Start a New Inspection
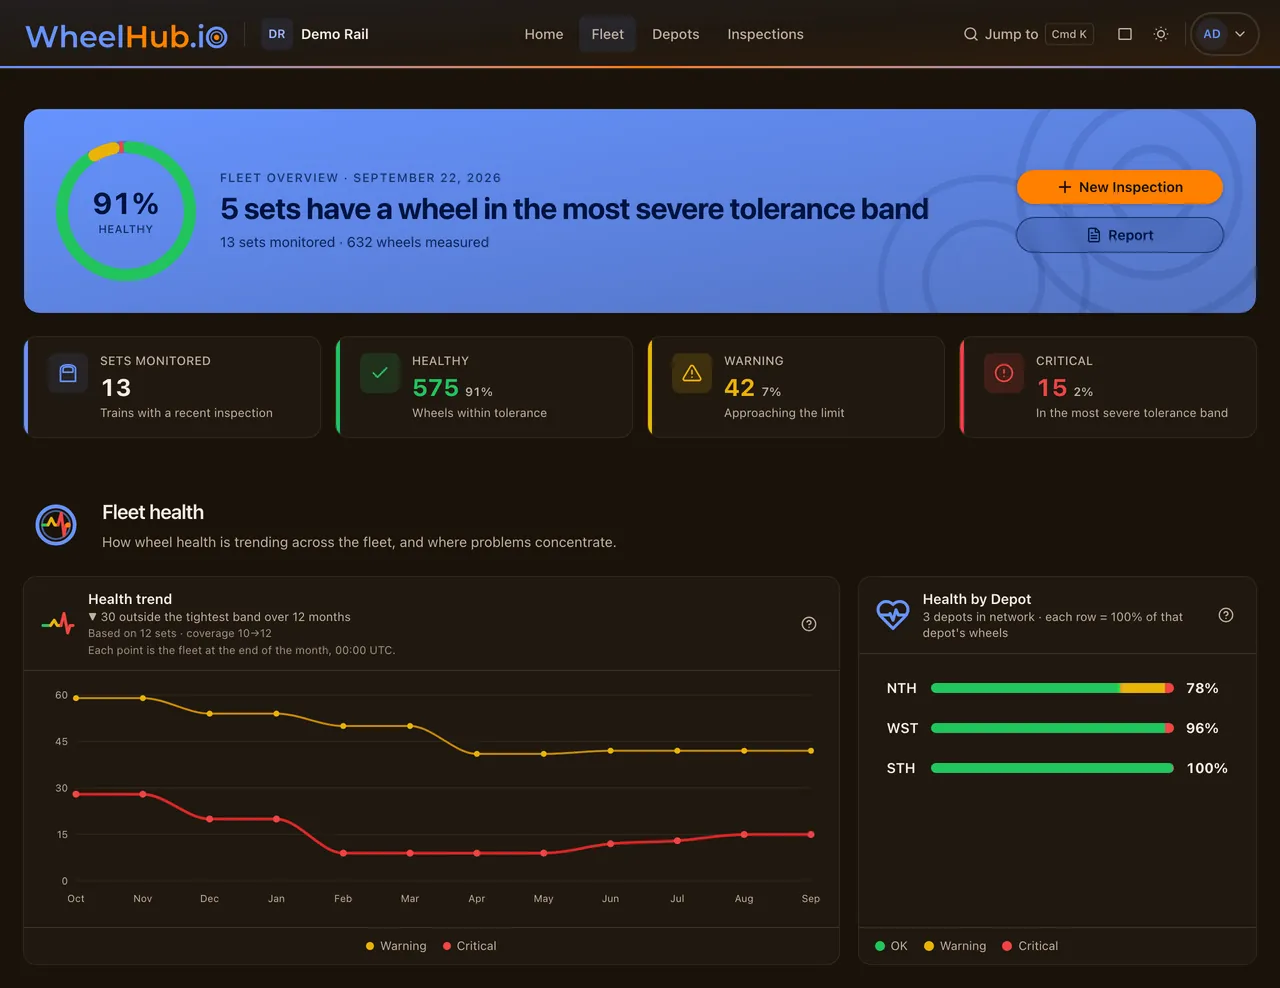Viewport: 1280px width, 988px height. (1120, 187)
